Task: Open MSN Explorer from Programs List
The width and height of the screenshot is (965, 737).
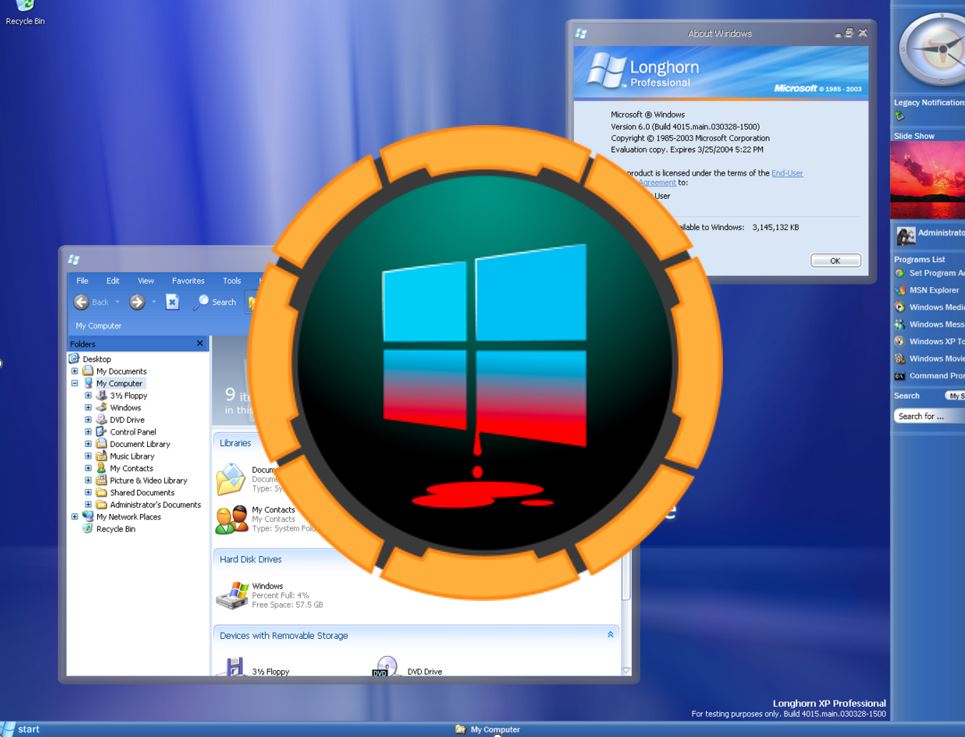Action: pyautogui.click(x=933, y=290)
